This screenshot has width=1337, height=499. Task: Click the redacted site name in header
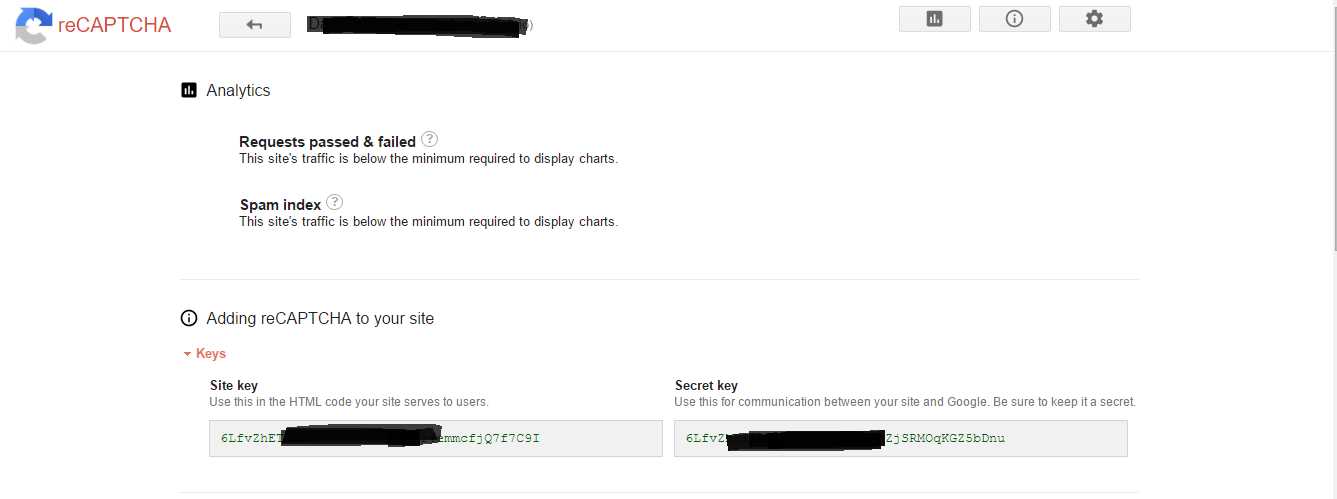(418, 25)
